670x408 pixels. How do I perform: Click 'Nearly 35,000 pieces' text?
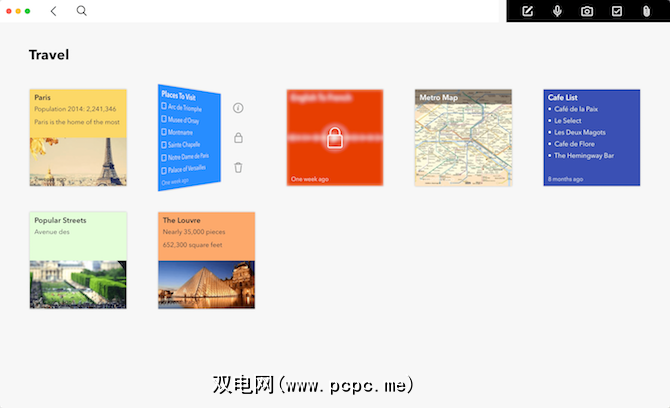tap(194, 232)
